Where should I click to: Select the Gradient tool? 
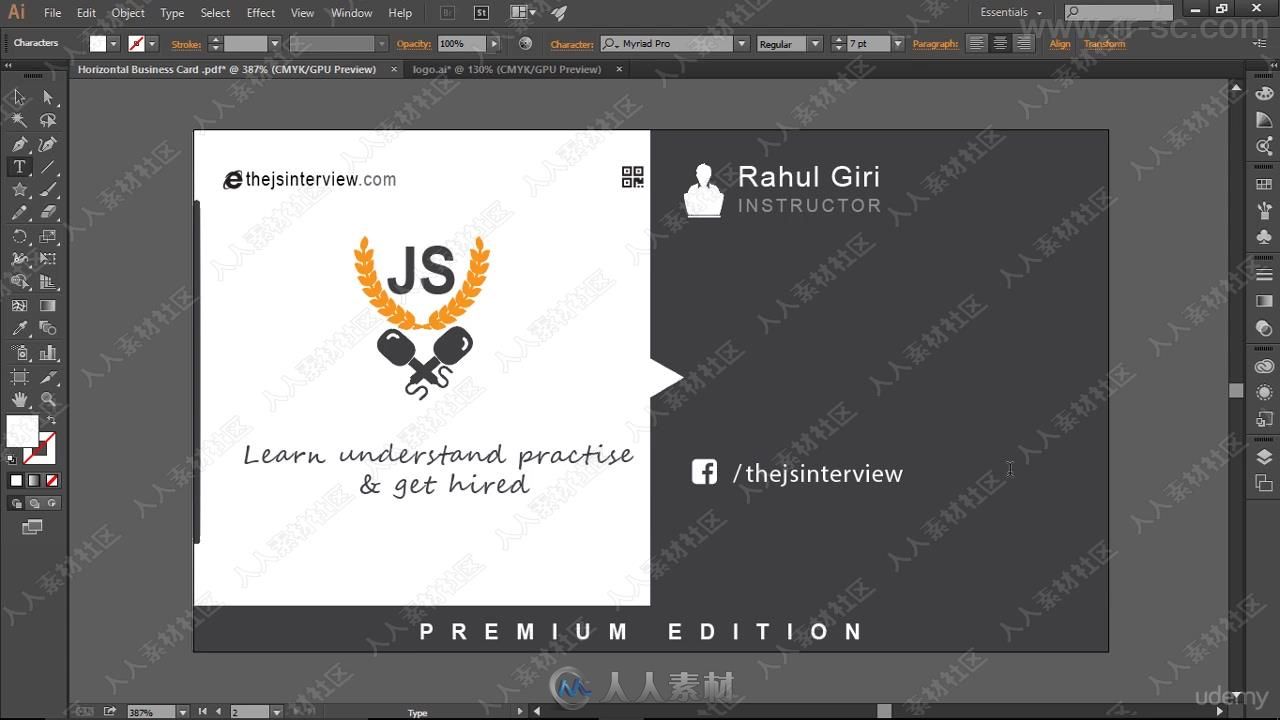pyautogui.click(x=48, y=306)
